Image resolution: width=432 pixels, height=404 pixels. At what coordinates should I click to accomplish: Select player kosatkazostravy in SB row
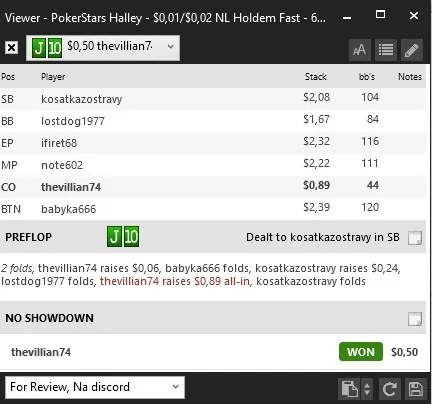coord(82,99)
